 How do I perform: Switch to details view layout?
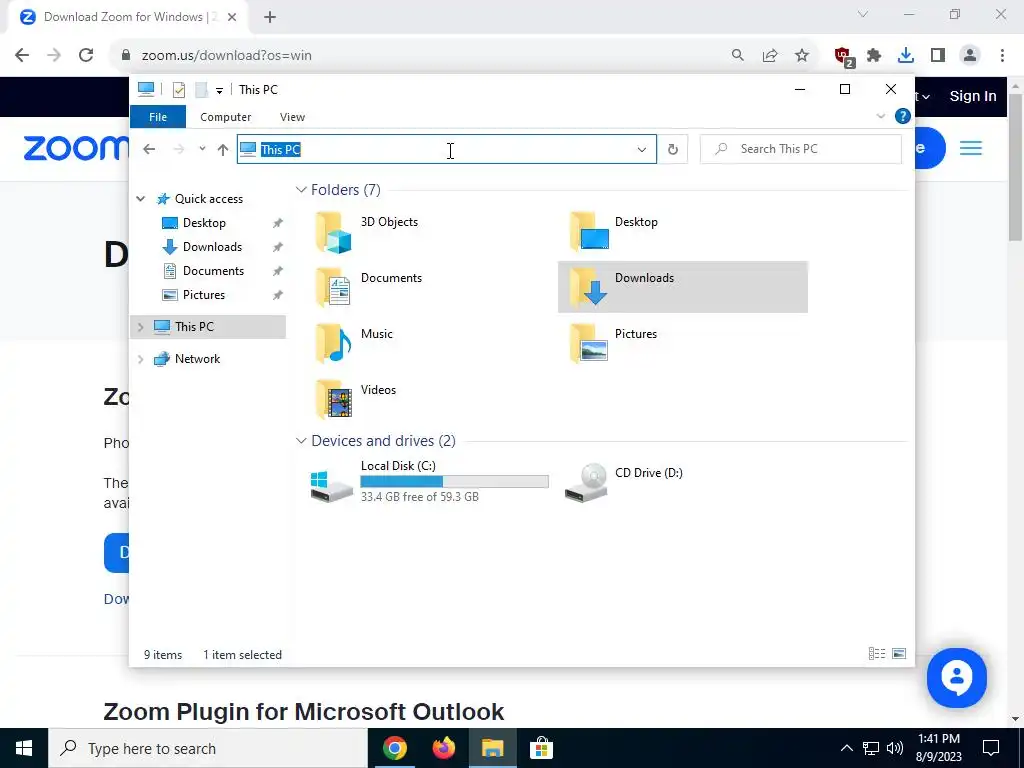[x=876, y=654]
